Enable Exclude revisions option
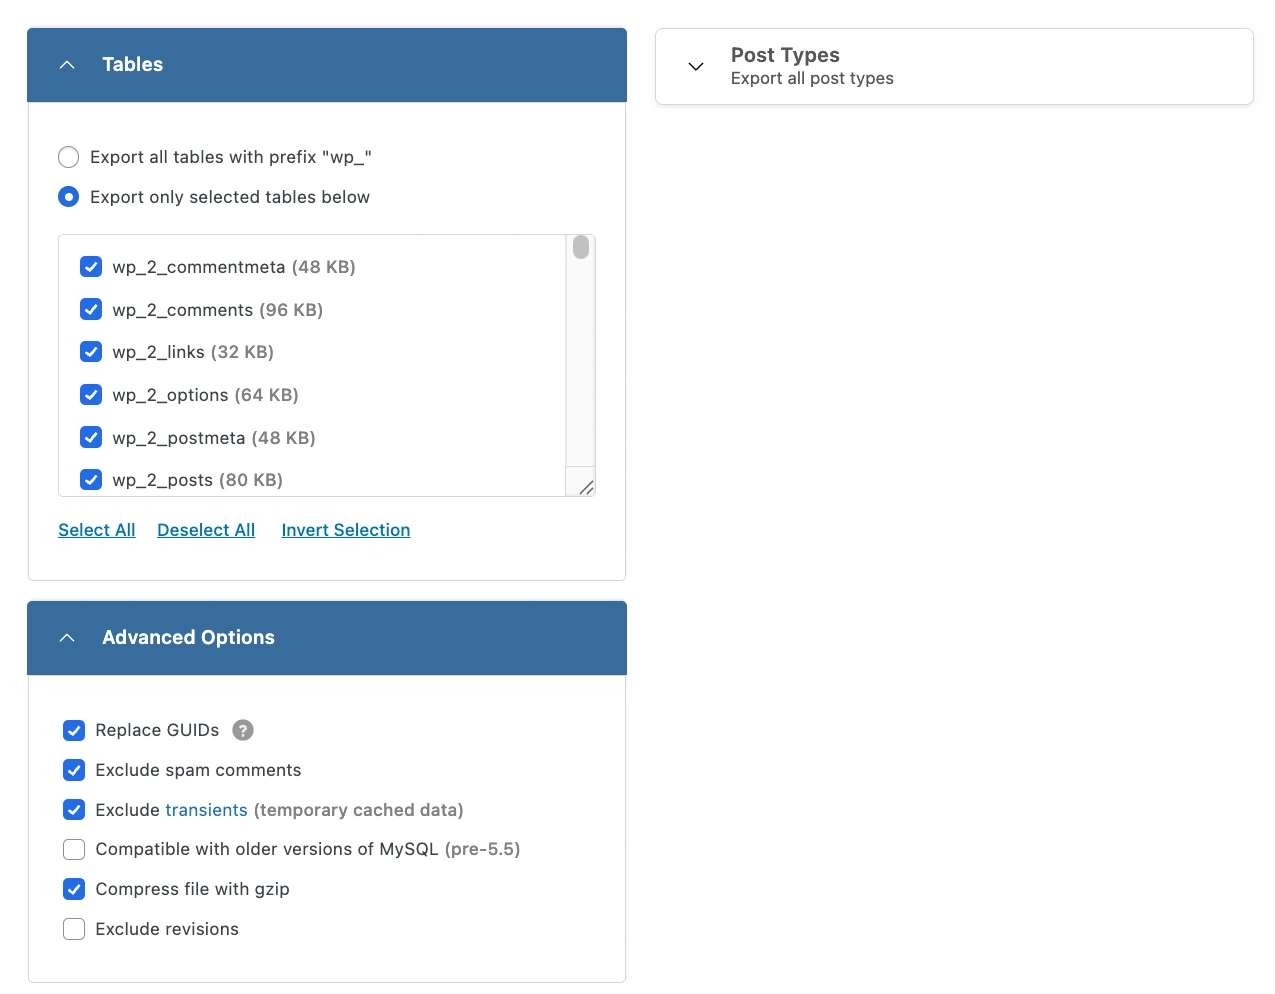Screen dimensions: 1275x994 point(74,929)
